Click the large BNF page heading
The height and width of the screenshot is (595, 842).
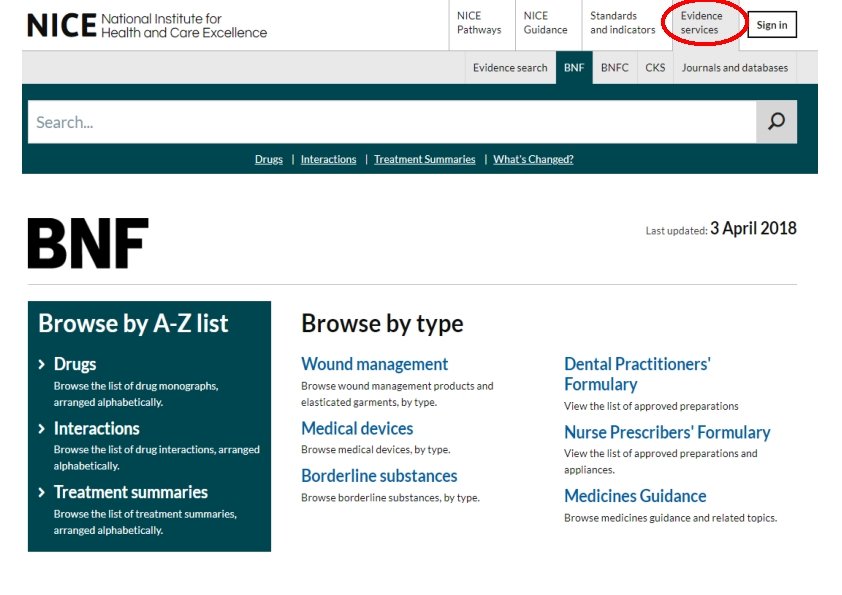coord(88,243)
